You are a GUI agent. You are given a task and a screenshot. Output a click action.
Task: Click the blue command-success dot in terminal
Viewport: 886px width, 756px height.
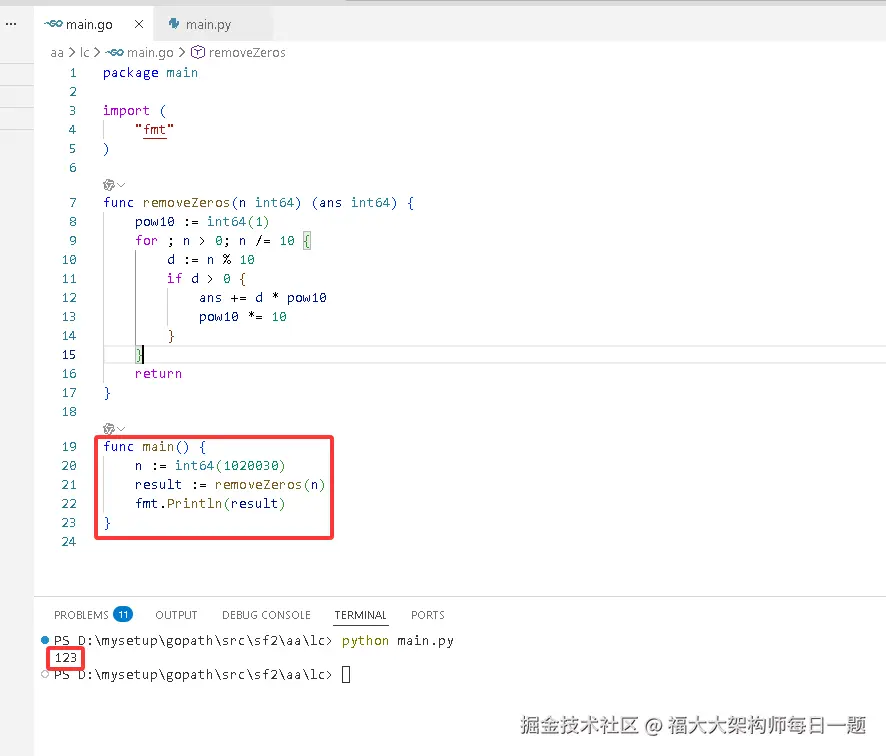[x=45, y=640]
